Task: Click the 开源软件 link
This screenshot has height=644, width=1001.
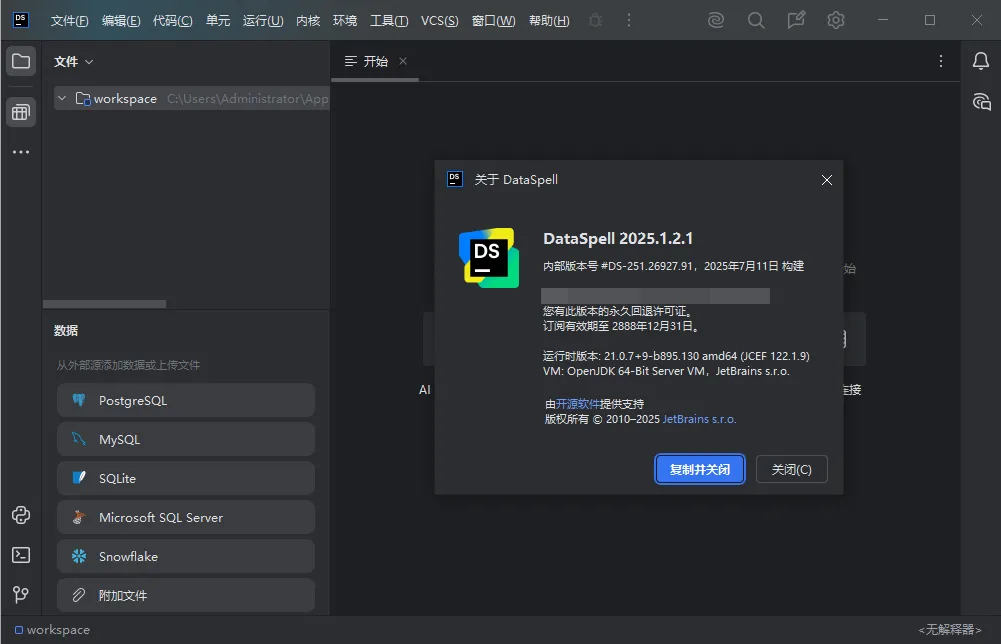Action: point(578,404)
